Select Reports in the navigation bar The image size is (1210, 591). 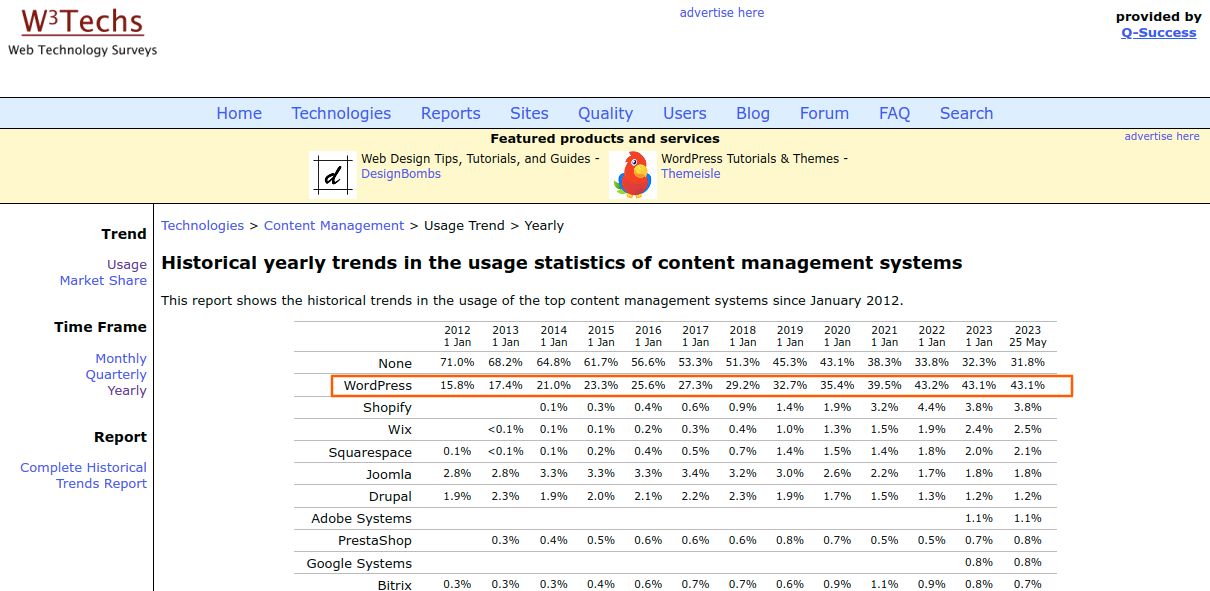click(x=450, y=113)
